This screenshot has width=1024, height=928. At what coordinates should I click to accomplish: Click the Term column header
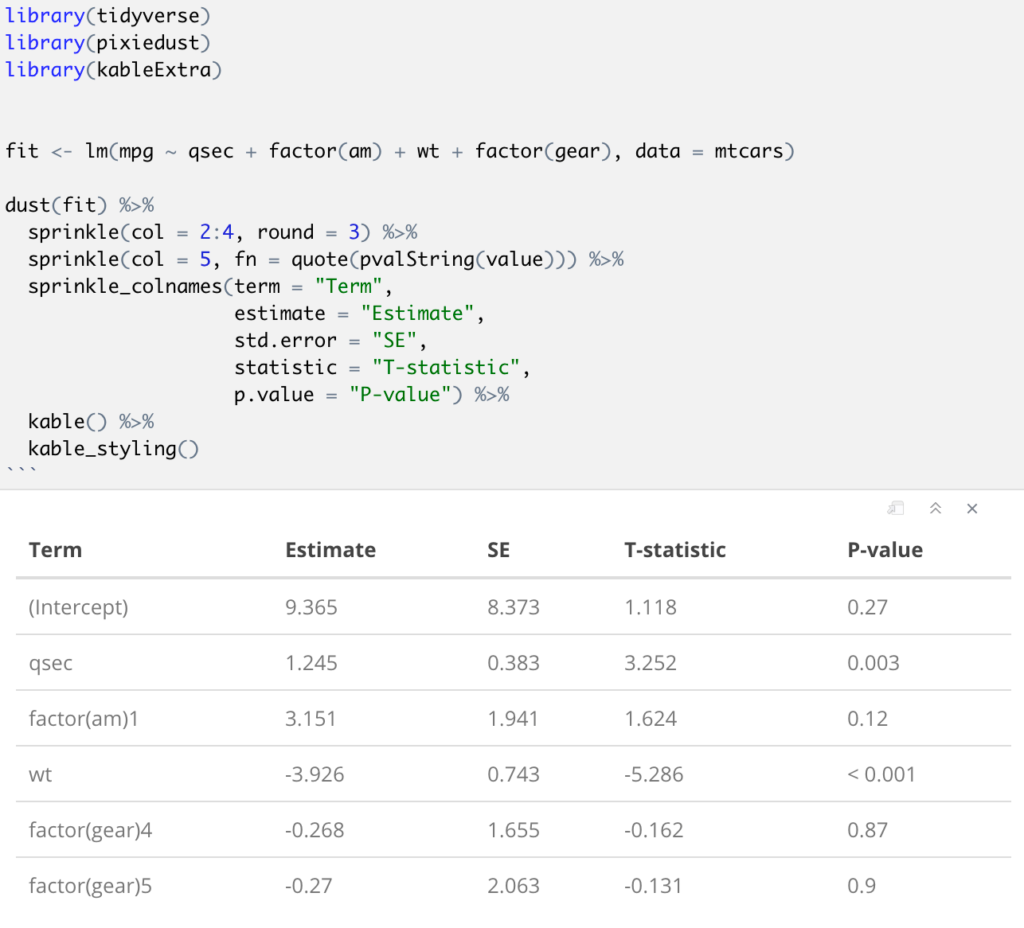[55, 549]
